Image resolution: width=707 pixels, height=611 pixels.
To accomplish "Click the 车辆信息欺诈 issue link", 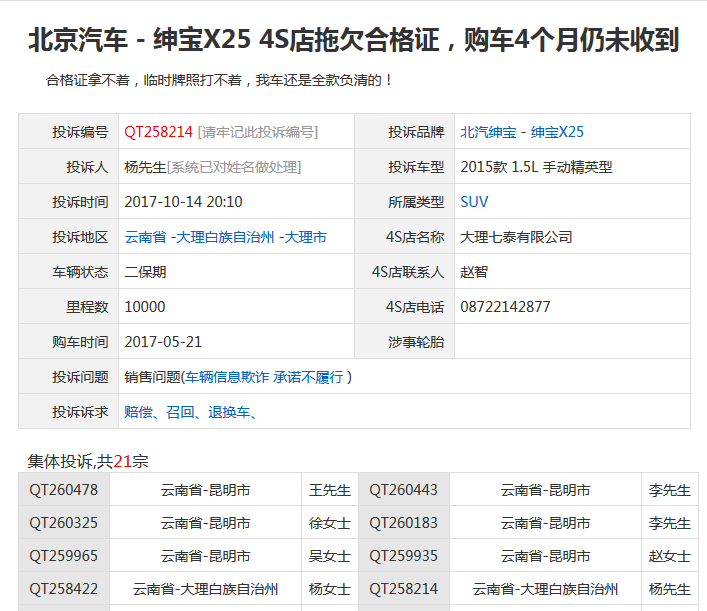I will click(x=227, y=377).
